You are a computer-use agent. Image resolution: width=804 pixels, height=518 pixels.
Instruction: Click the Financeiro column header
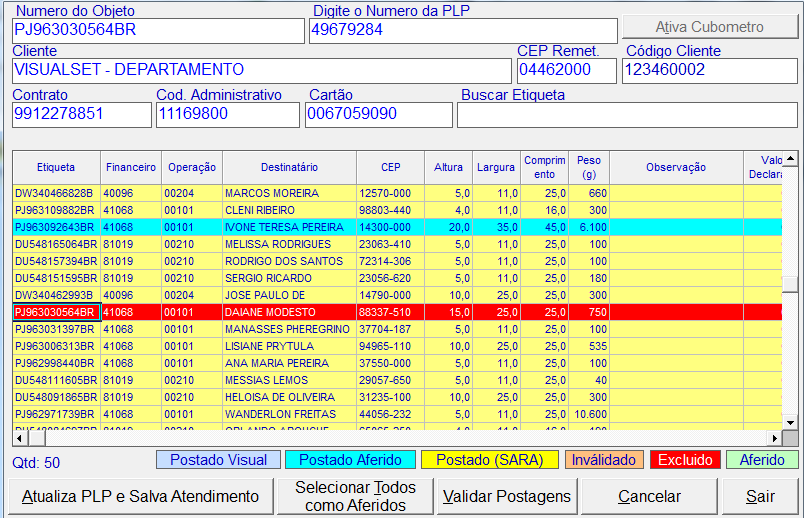point(131,168)
